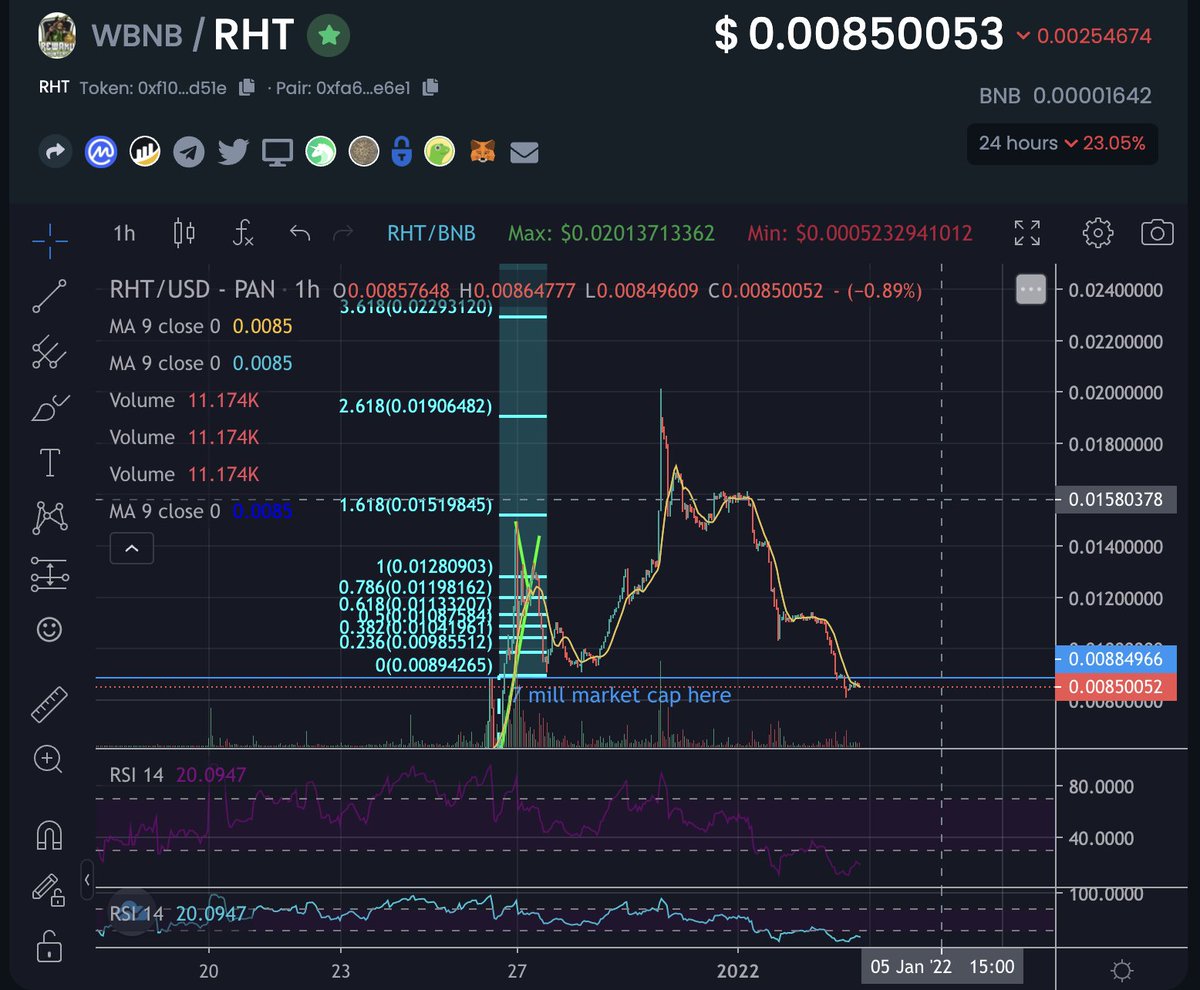
Task: Select the pitchfork drawing tool
Action: pos(49,351)
